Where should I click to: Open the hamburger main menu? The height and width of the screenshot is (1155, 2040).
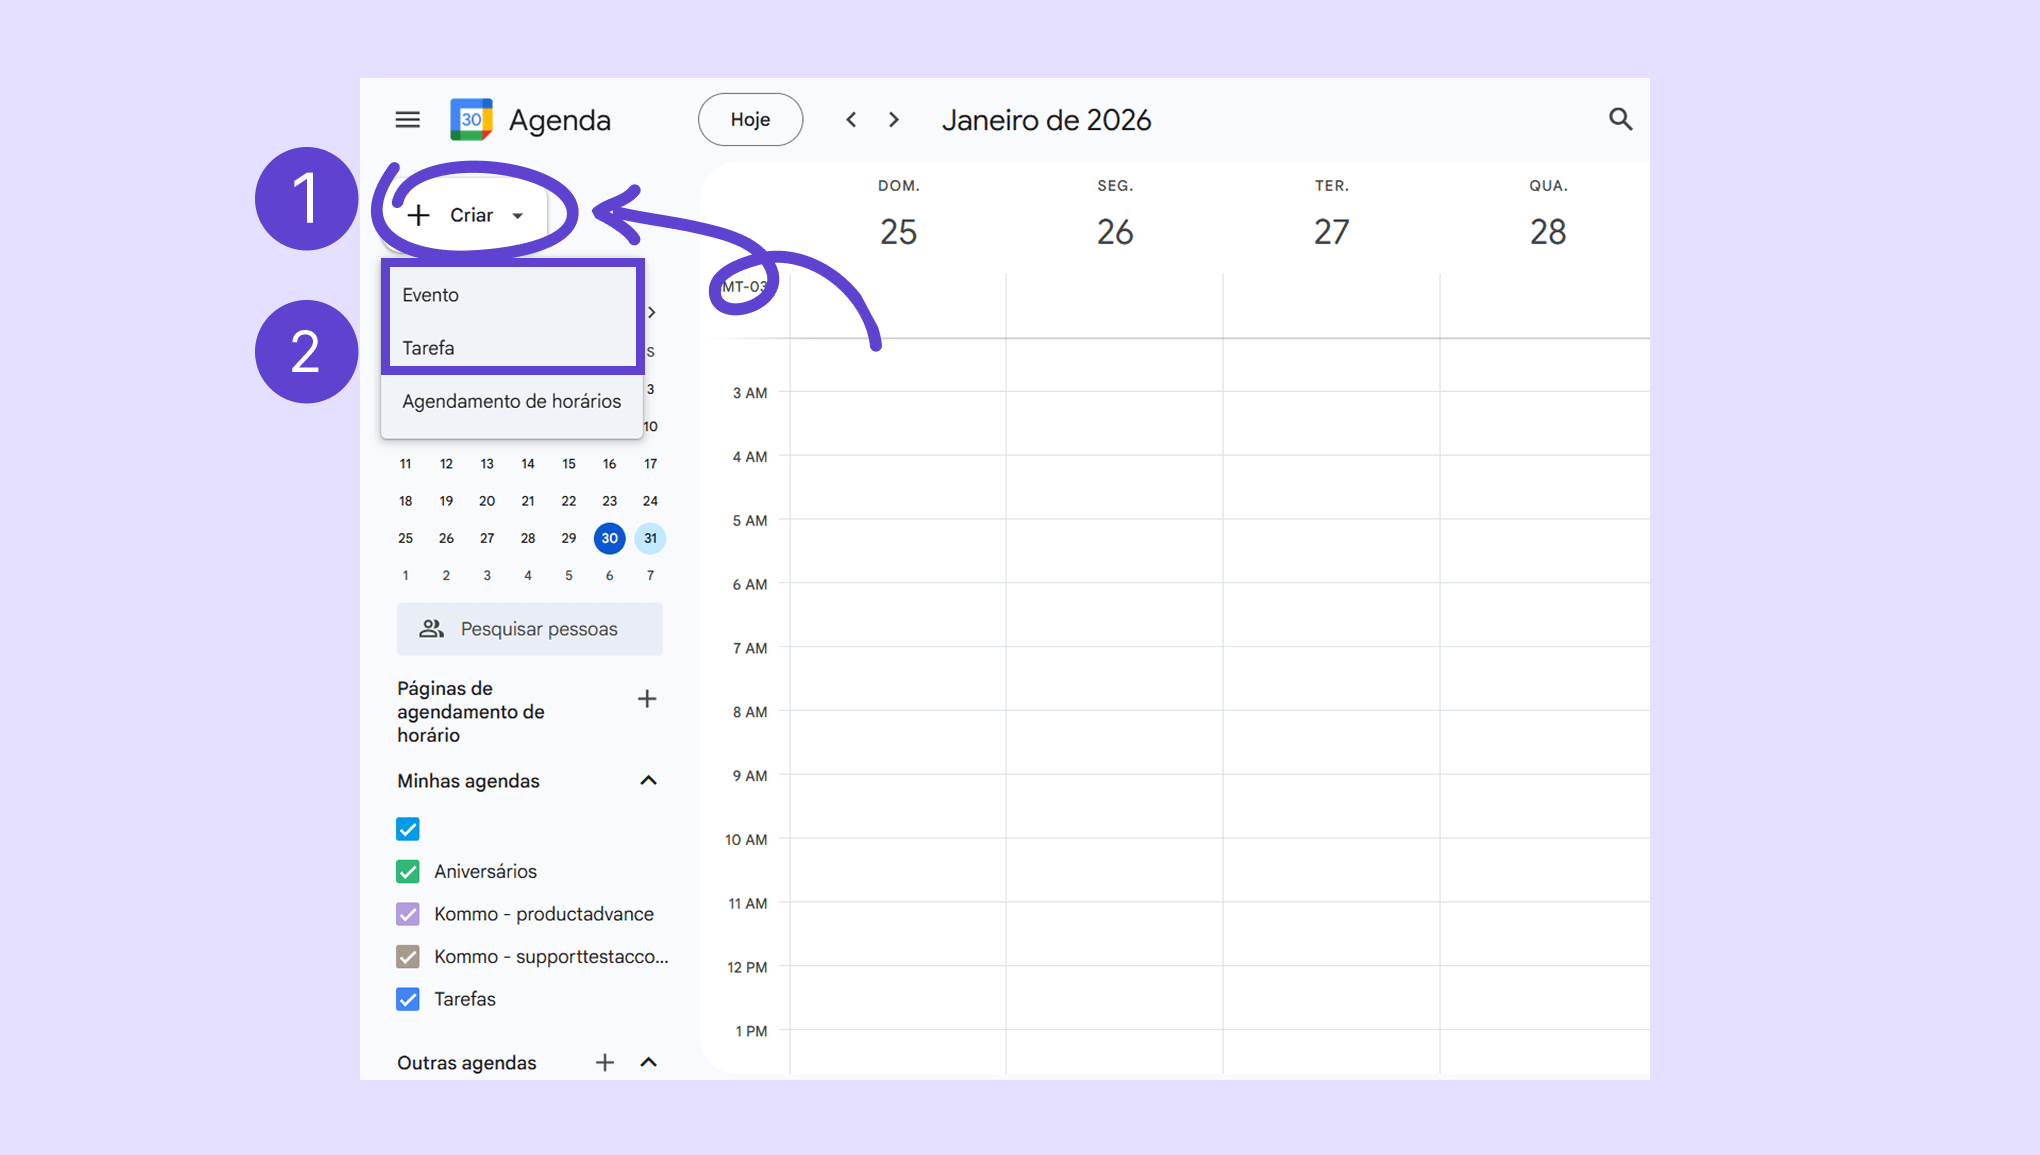click(407, 120)
